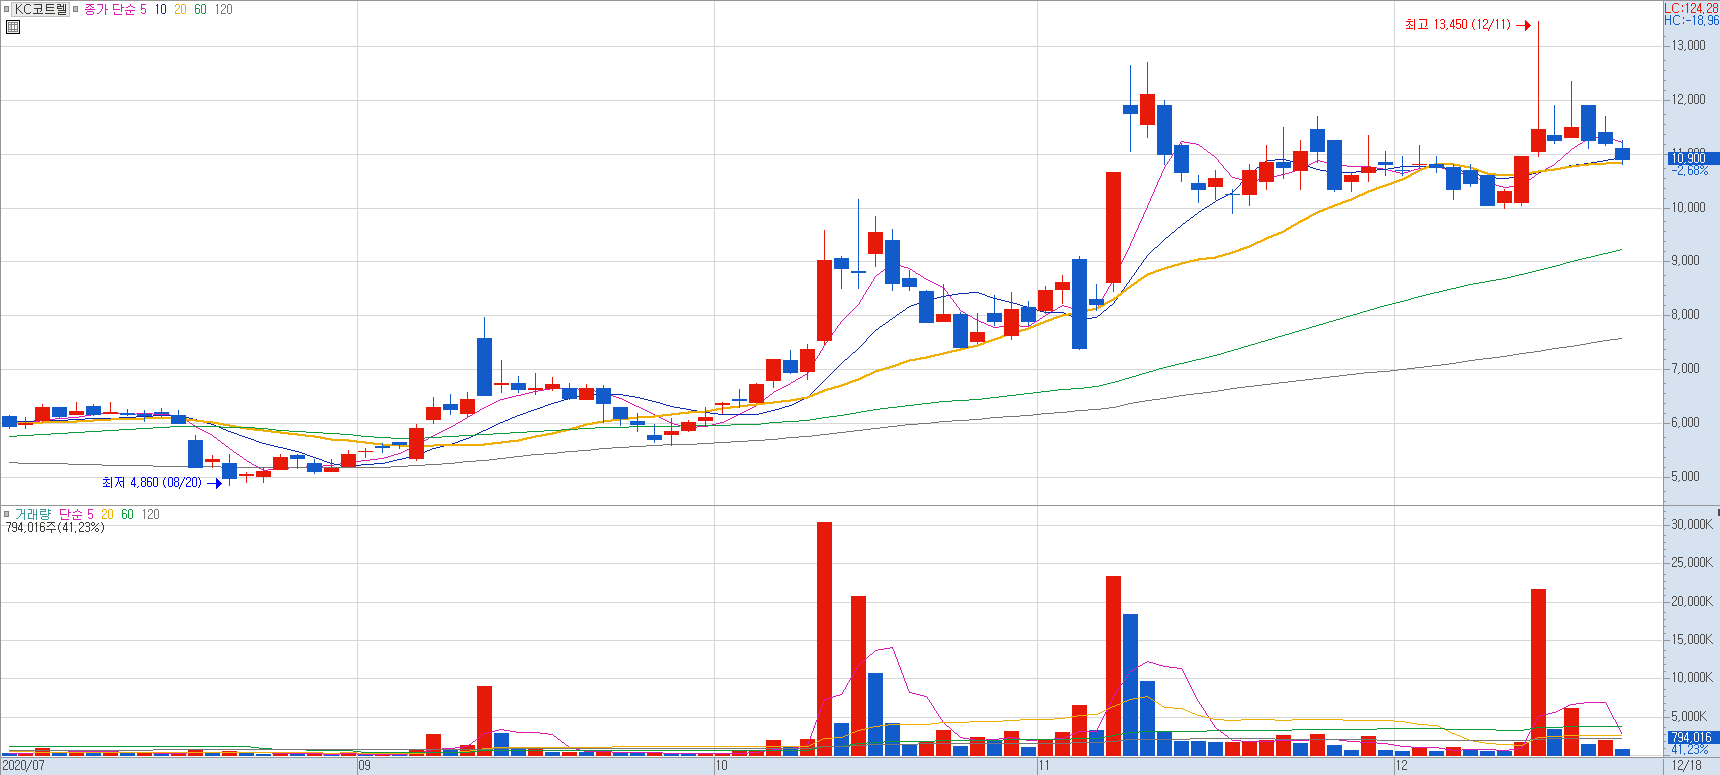Open the grid table icon below KC코트렐
The width and height of the screenshot is (1720, 775).
pyautogui.click(x=13, y=27)
